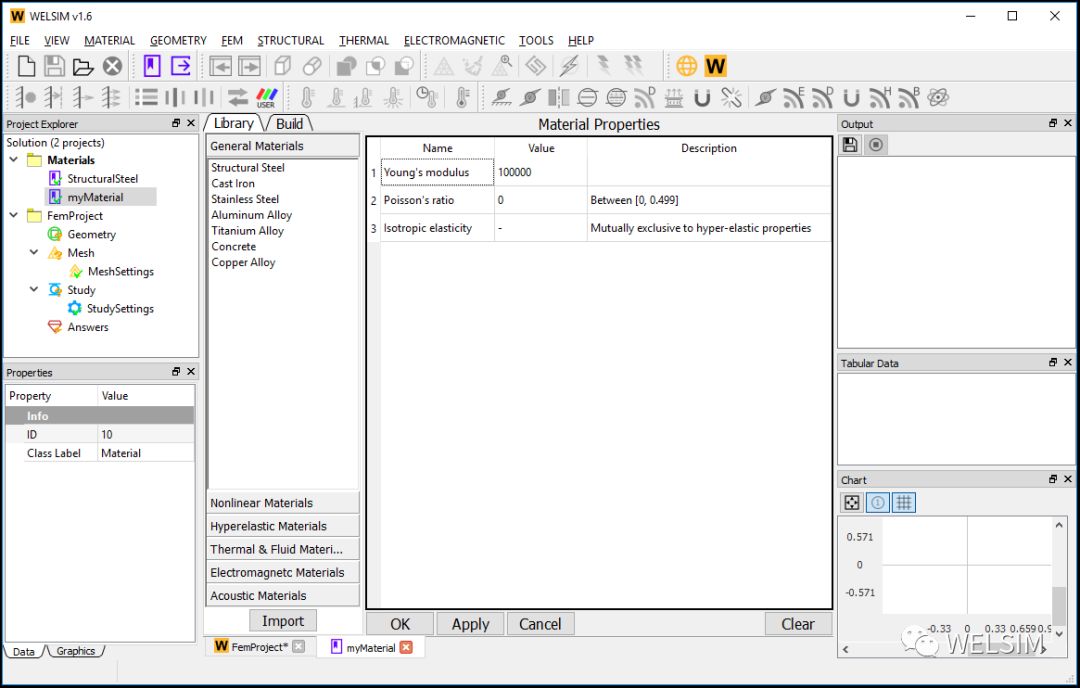The width and height of the screenshot is (1080, 688).
Task: Toggle the Chart grid lines button
Action: coord(904,503)
